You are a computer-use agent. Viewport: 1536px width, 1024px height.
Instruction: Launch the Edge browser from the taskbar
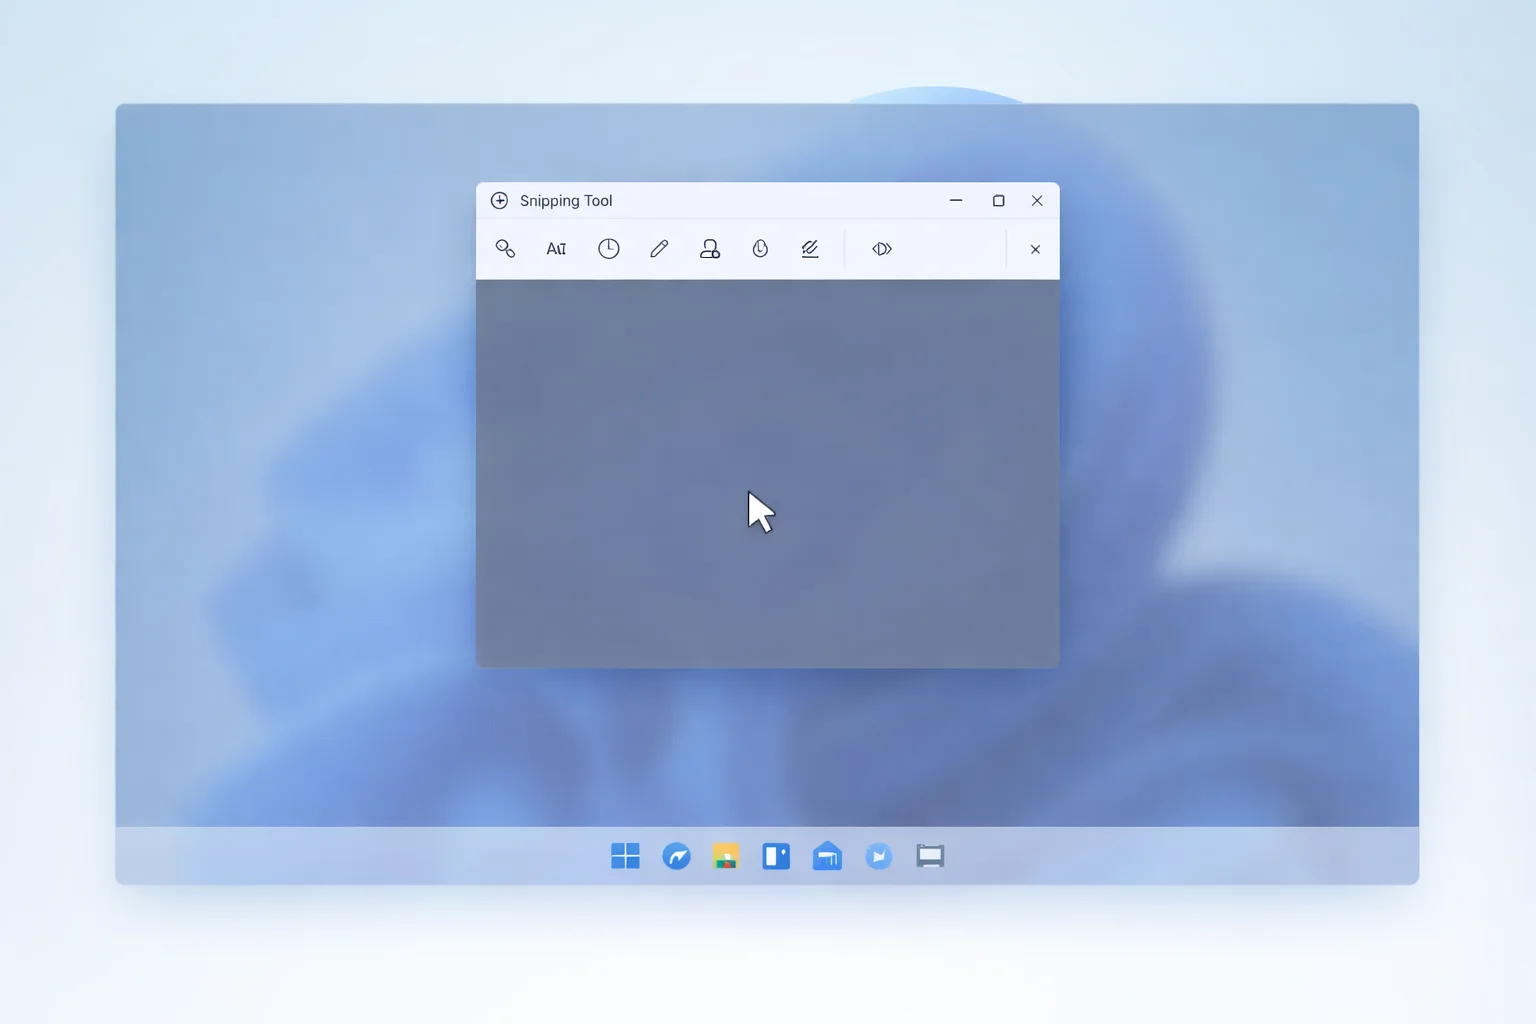676,856
